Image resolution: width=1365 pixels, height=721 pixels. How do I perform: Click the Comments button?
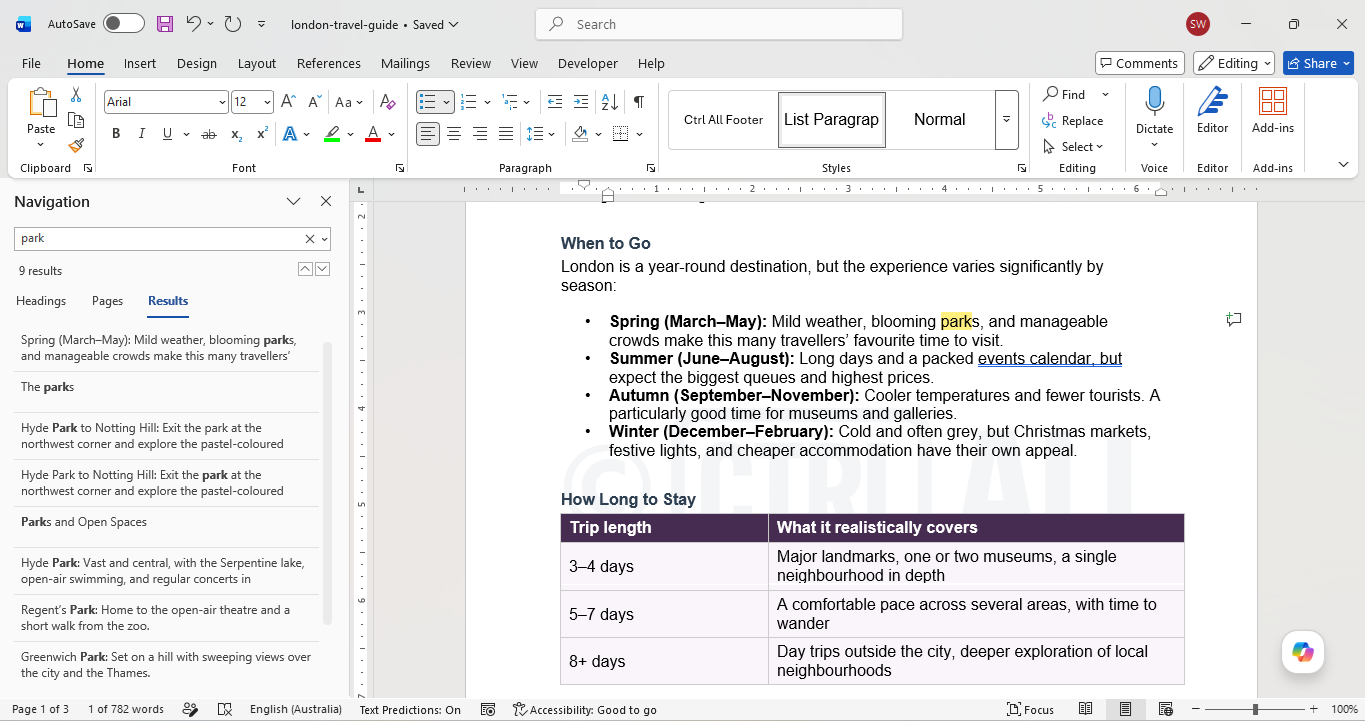(x=1140, y=63)
